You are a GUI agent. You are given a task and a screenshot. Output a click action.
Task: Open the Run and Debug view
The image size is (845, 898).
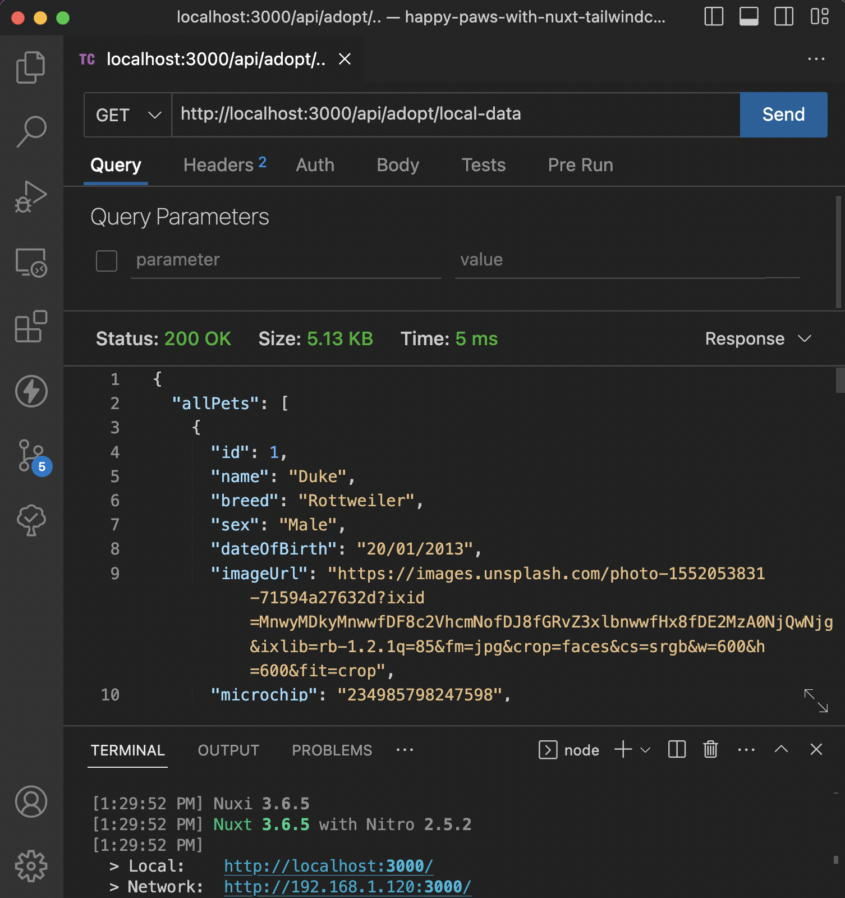click(x=30, y=196)
